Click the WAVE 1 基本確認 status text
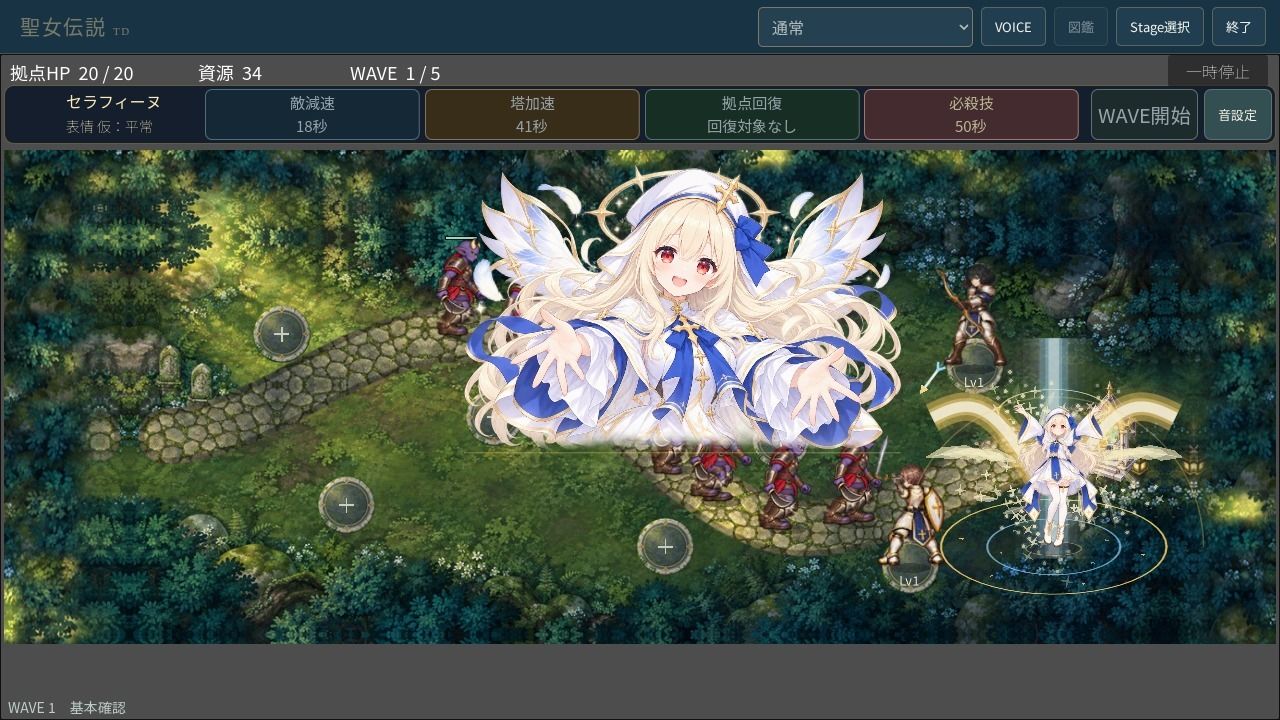The height and width of the screenshot is (720, 1280). [x=67, y=707]
